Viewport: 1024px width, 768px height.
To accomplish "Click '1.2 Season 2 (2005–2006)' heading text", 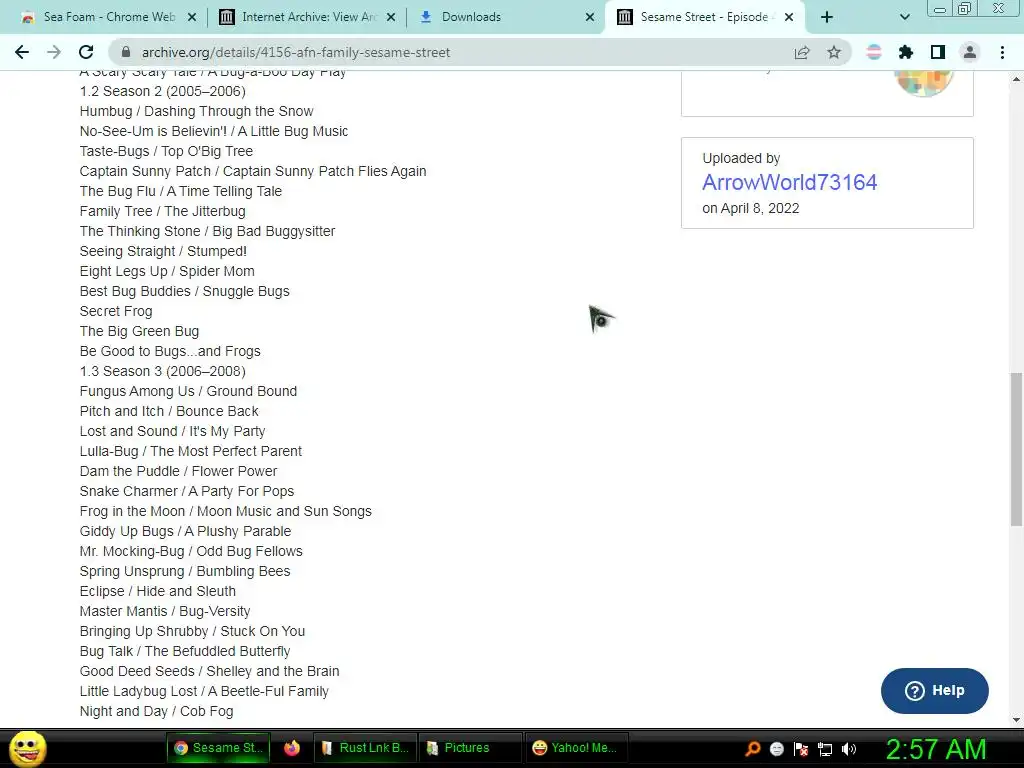I will 163,91.
